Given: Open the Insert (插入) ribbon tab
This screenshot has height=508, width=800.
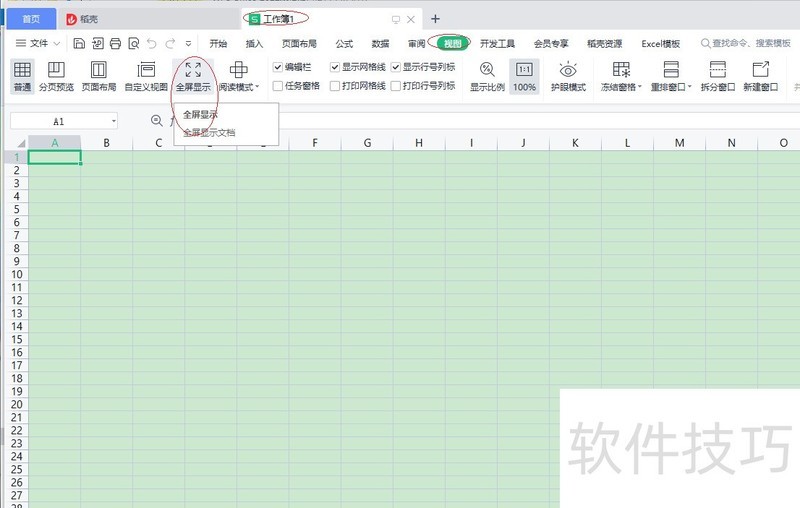Looking at the screenshot, I should tap(255, 43).
